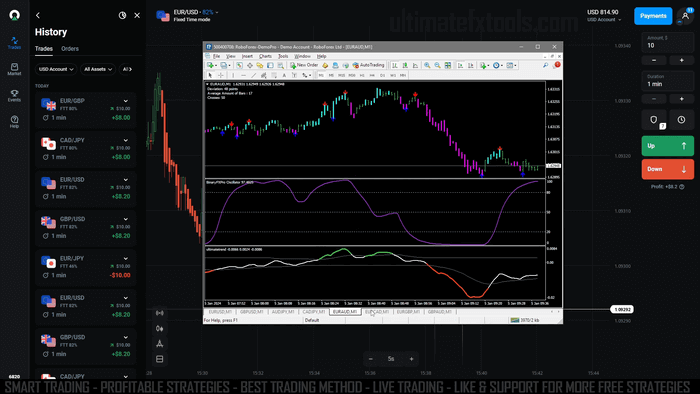Select bar chart icon in MetaTrader toolbar
Image resolution: width=700 pixels, height=394 pixels.
pos(395,65)
